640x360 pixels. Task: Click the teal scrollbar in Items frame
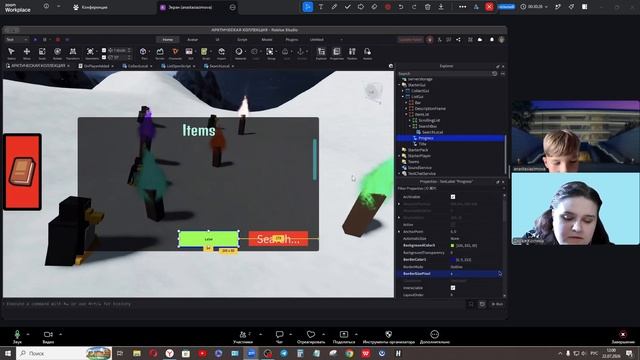[315, 160]
